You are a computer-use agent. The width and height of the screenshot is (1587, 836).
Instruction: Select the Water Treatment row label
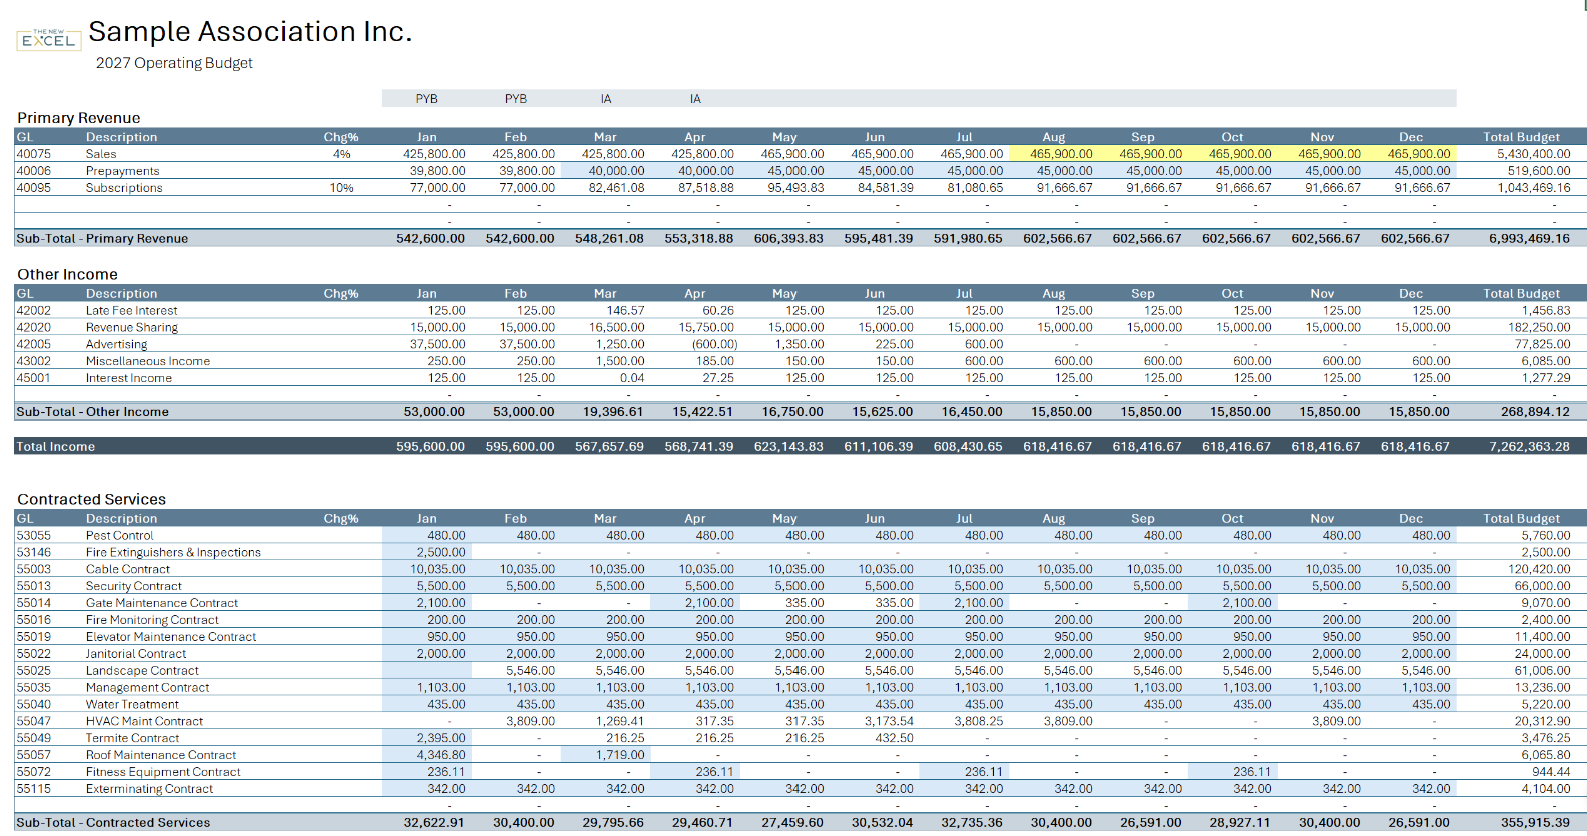click(131, 705)
